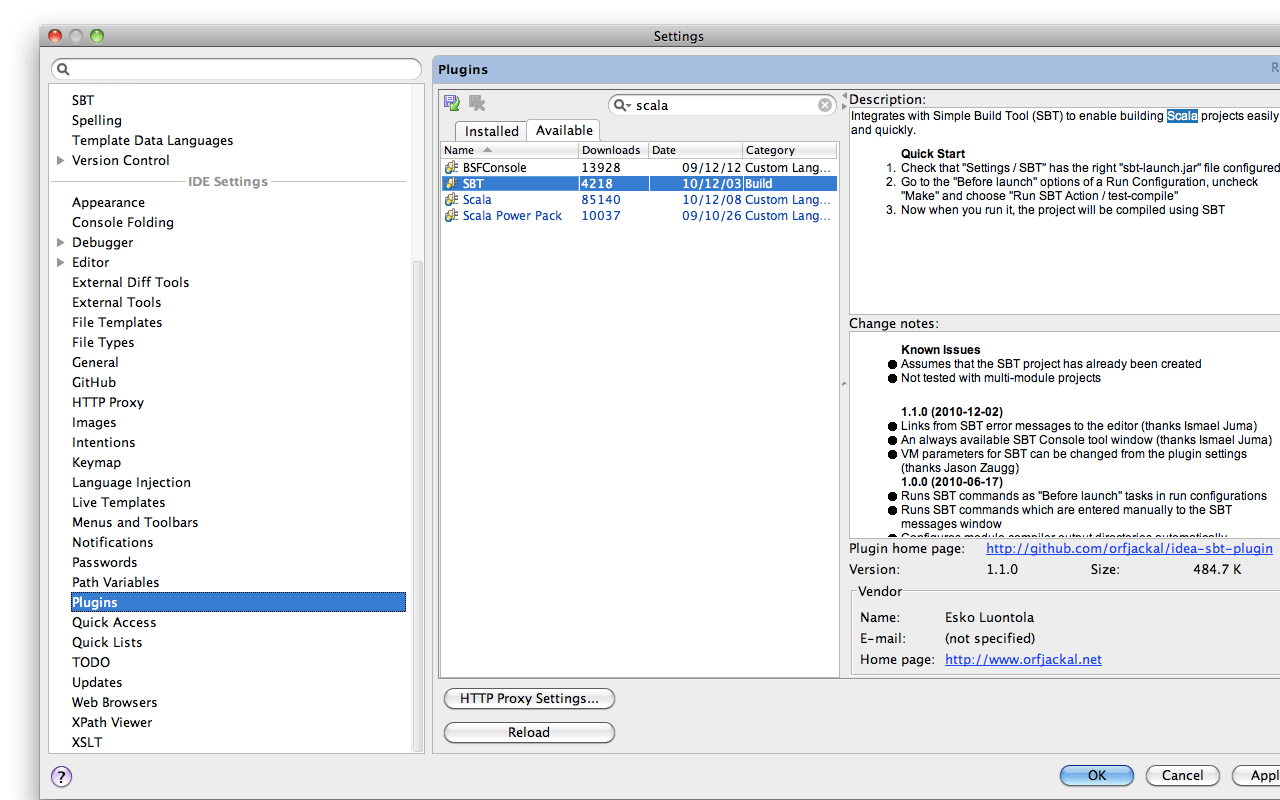The width and height of the screenshot is (1280, 800).
Task: Open External Diff Tools settings
Action: [130, 282]
